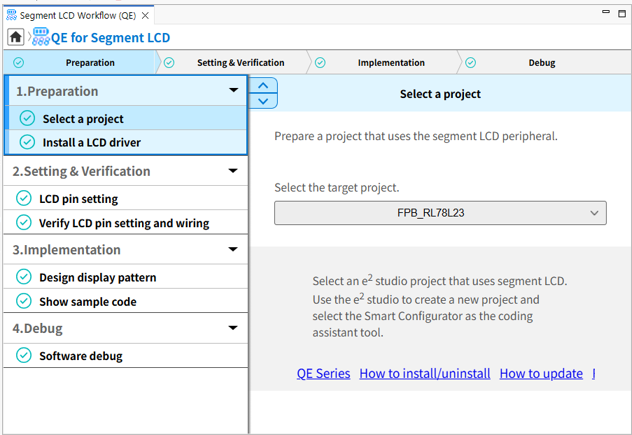Click the Home icon in the breadcrumb
Viewport: 632px width, 435px height.
click(x=16, y=37)
